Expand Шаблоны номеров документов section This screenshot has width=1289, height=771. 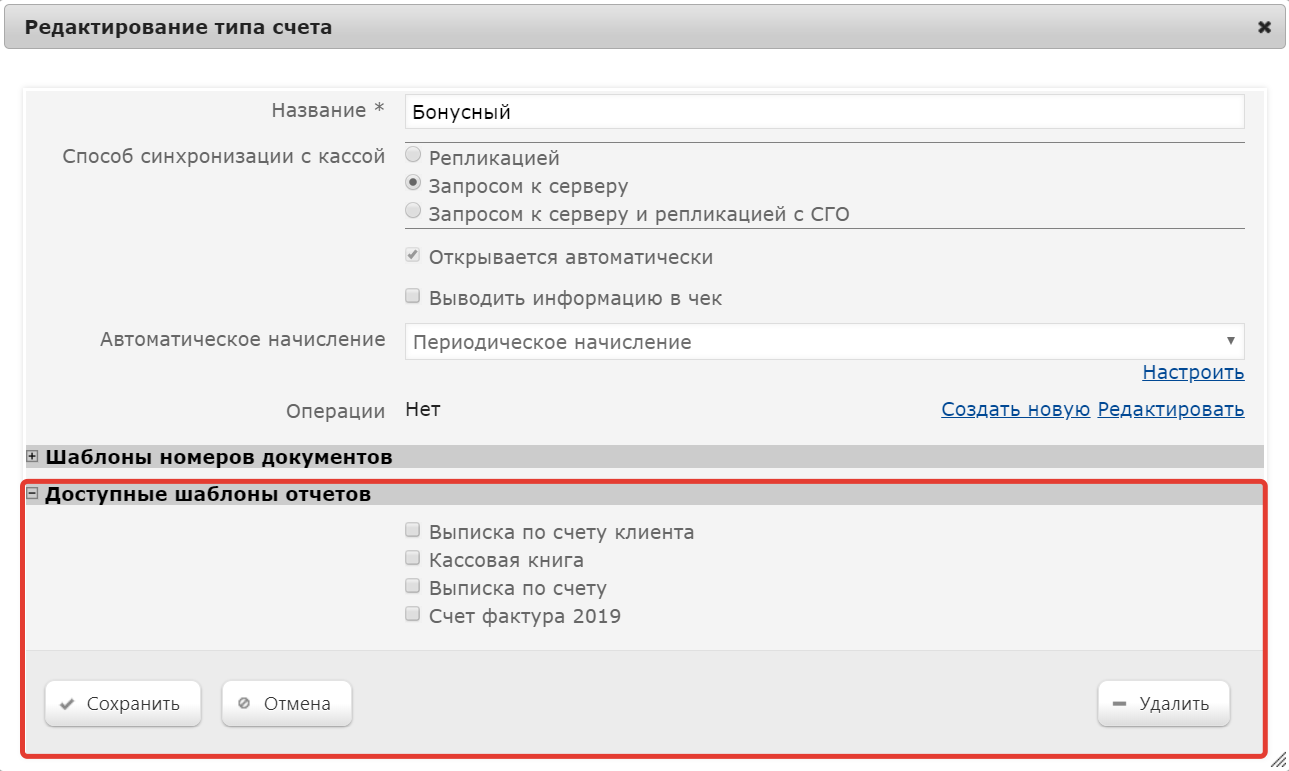click(x=32, y=457)
